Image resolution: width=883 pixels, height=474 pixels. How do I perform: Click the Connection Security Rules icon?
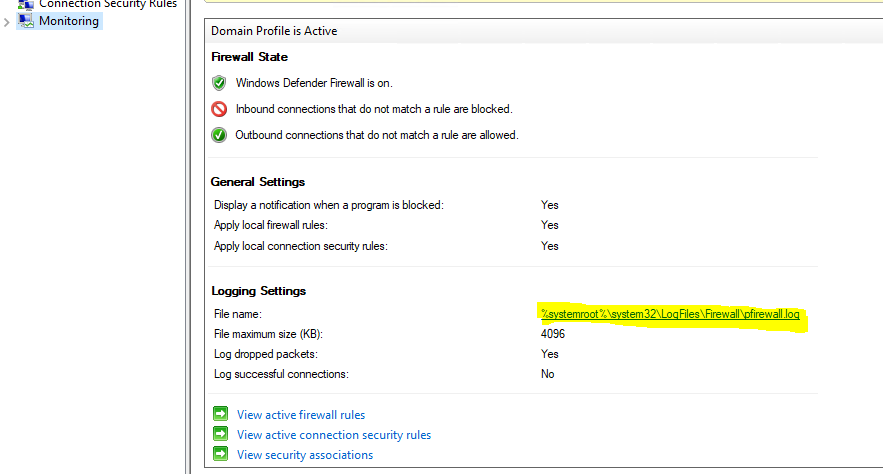(x=26, y=5)
